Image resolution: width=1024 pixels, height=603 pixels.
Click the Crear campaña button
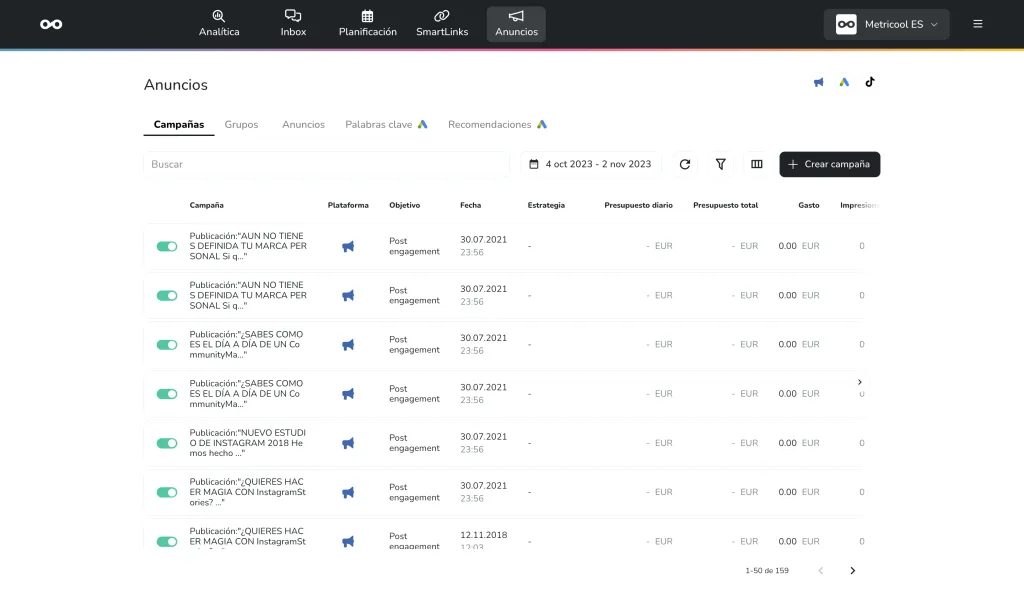pyautogui.click(x=829, y=164)
